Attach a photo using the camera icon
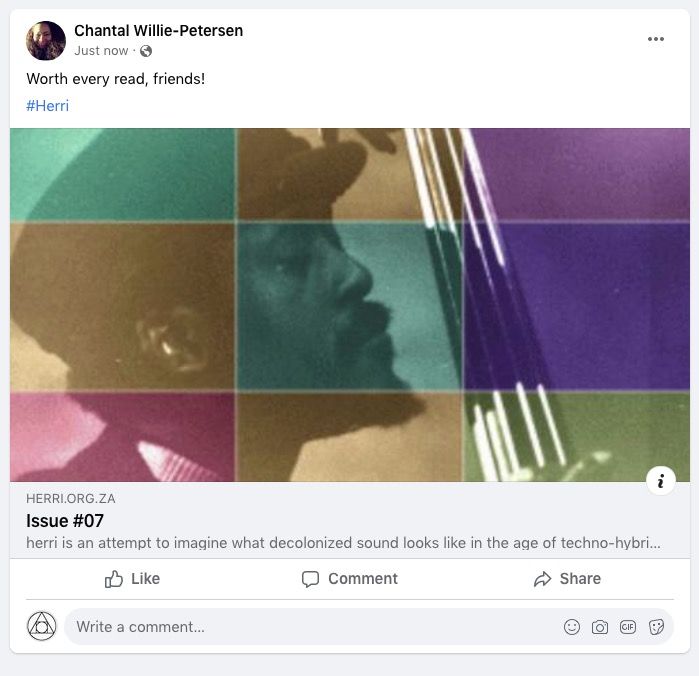The width and height of the screenshot is (699, 676). (600, 627)
